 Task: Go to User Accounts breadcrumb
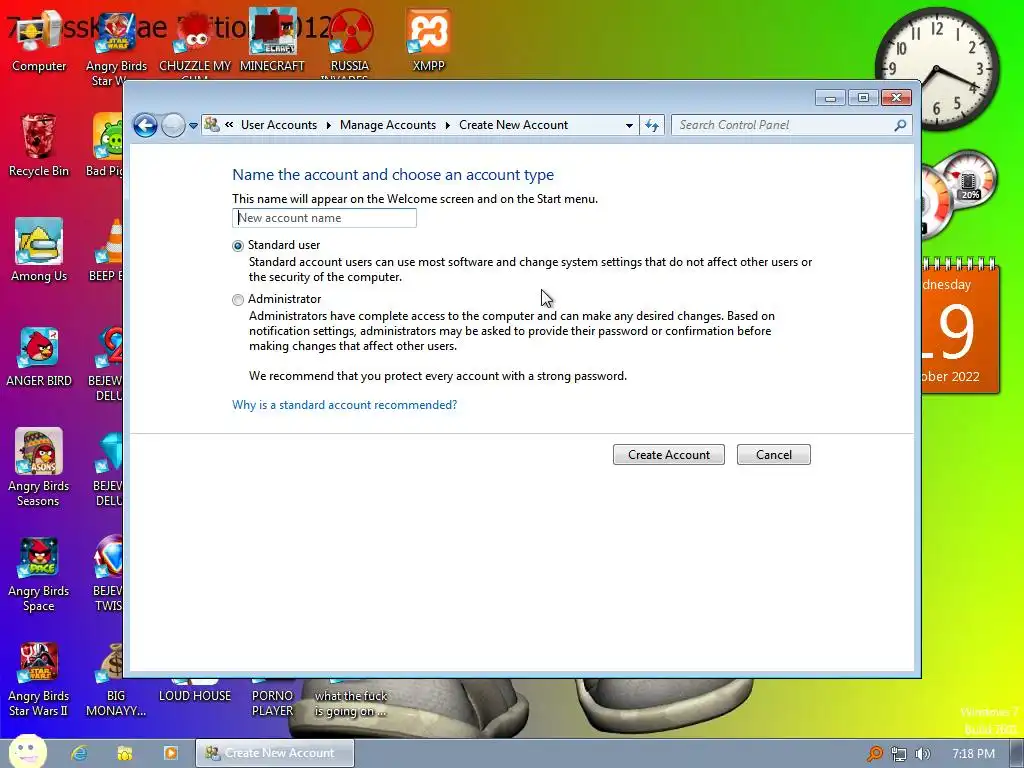tap(279, 125)
